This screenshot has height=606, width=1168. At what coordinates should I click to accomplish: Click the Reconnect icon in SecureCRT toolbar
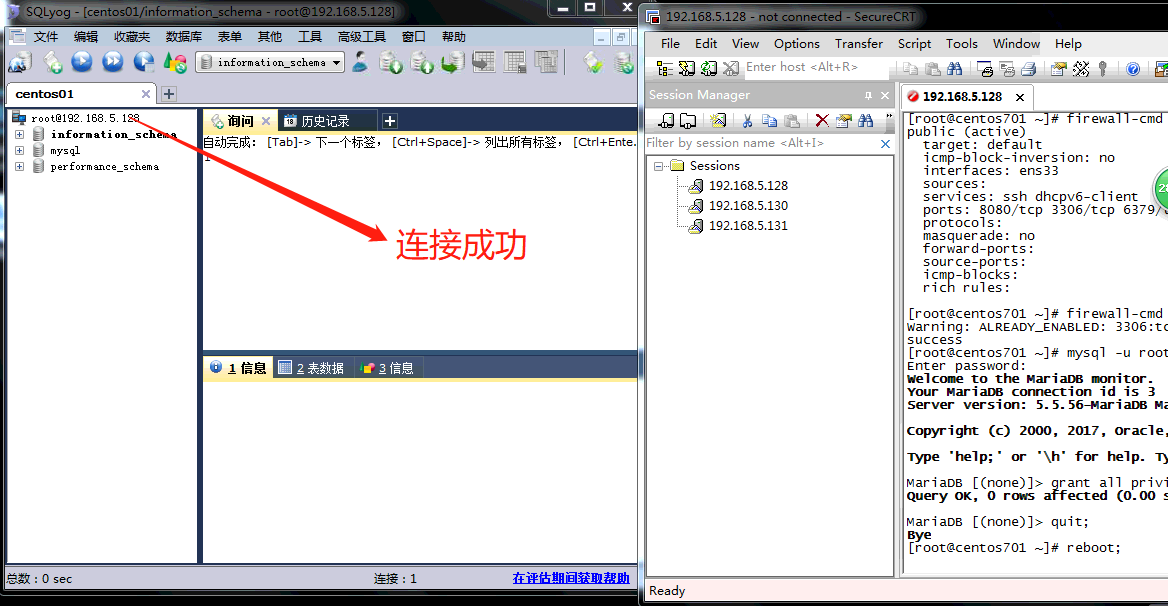click(x=708, y=68)
